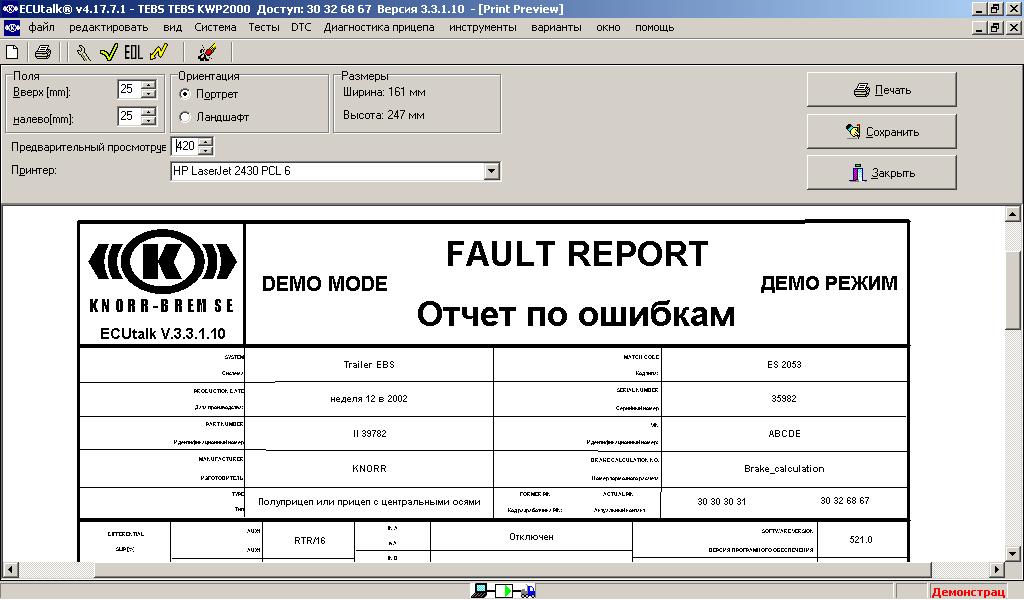Click the preview horizontal scrollbar left arrow
Image resolution: width=1024 pixels, height=600 pixels.
(10, 569)
